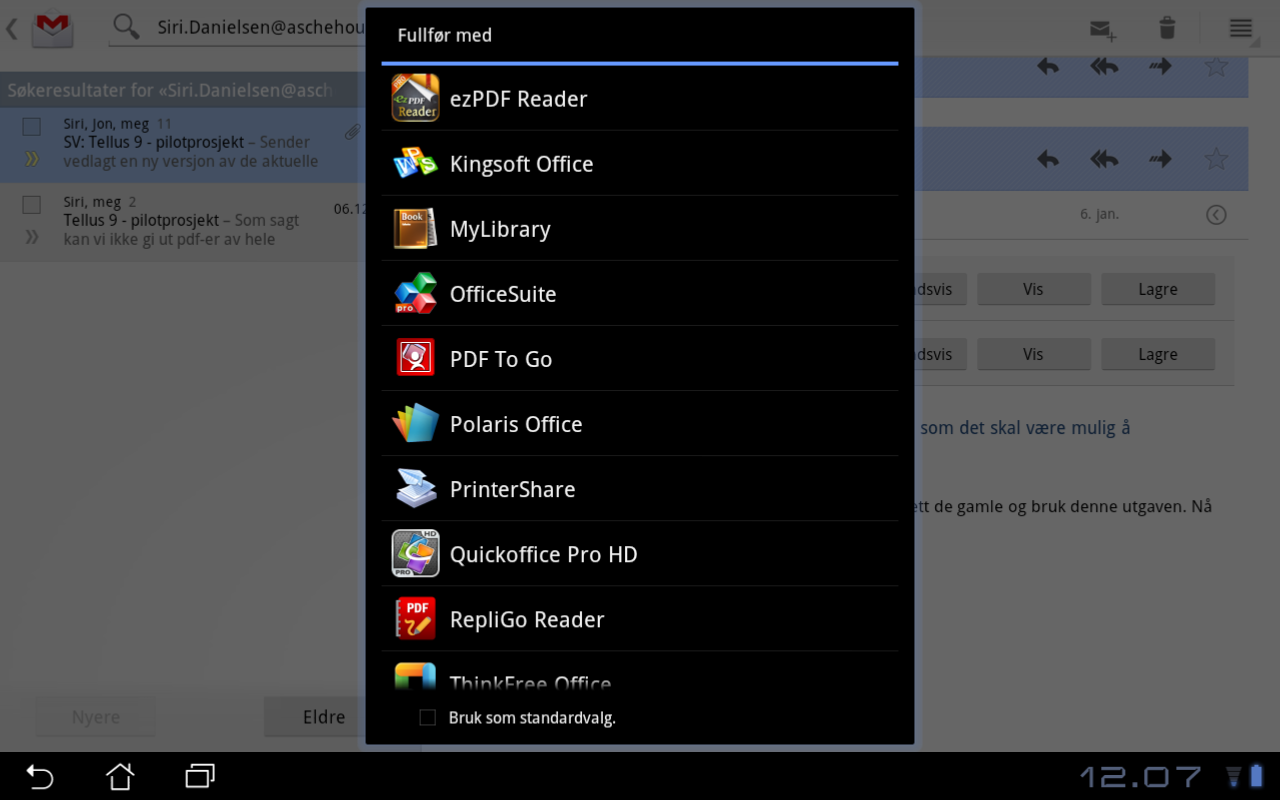Open the Tellus 9 - pilotprosjekt conversation

(182, 221)
